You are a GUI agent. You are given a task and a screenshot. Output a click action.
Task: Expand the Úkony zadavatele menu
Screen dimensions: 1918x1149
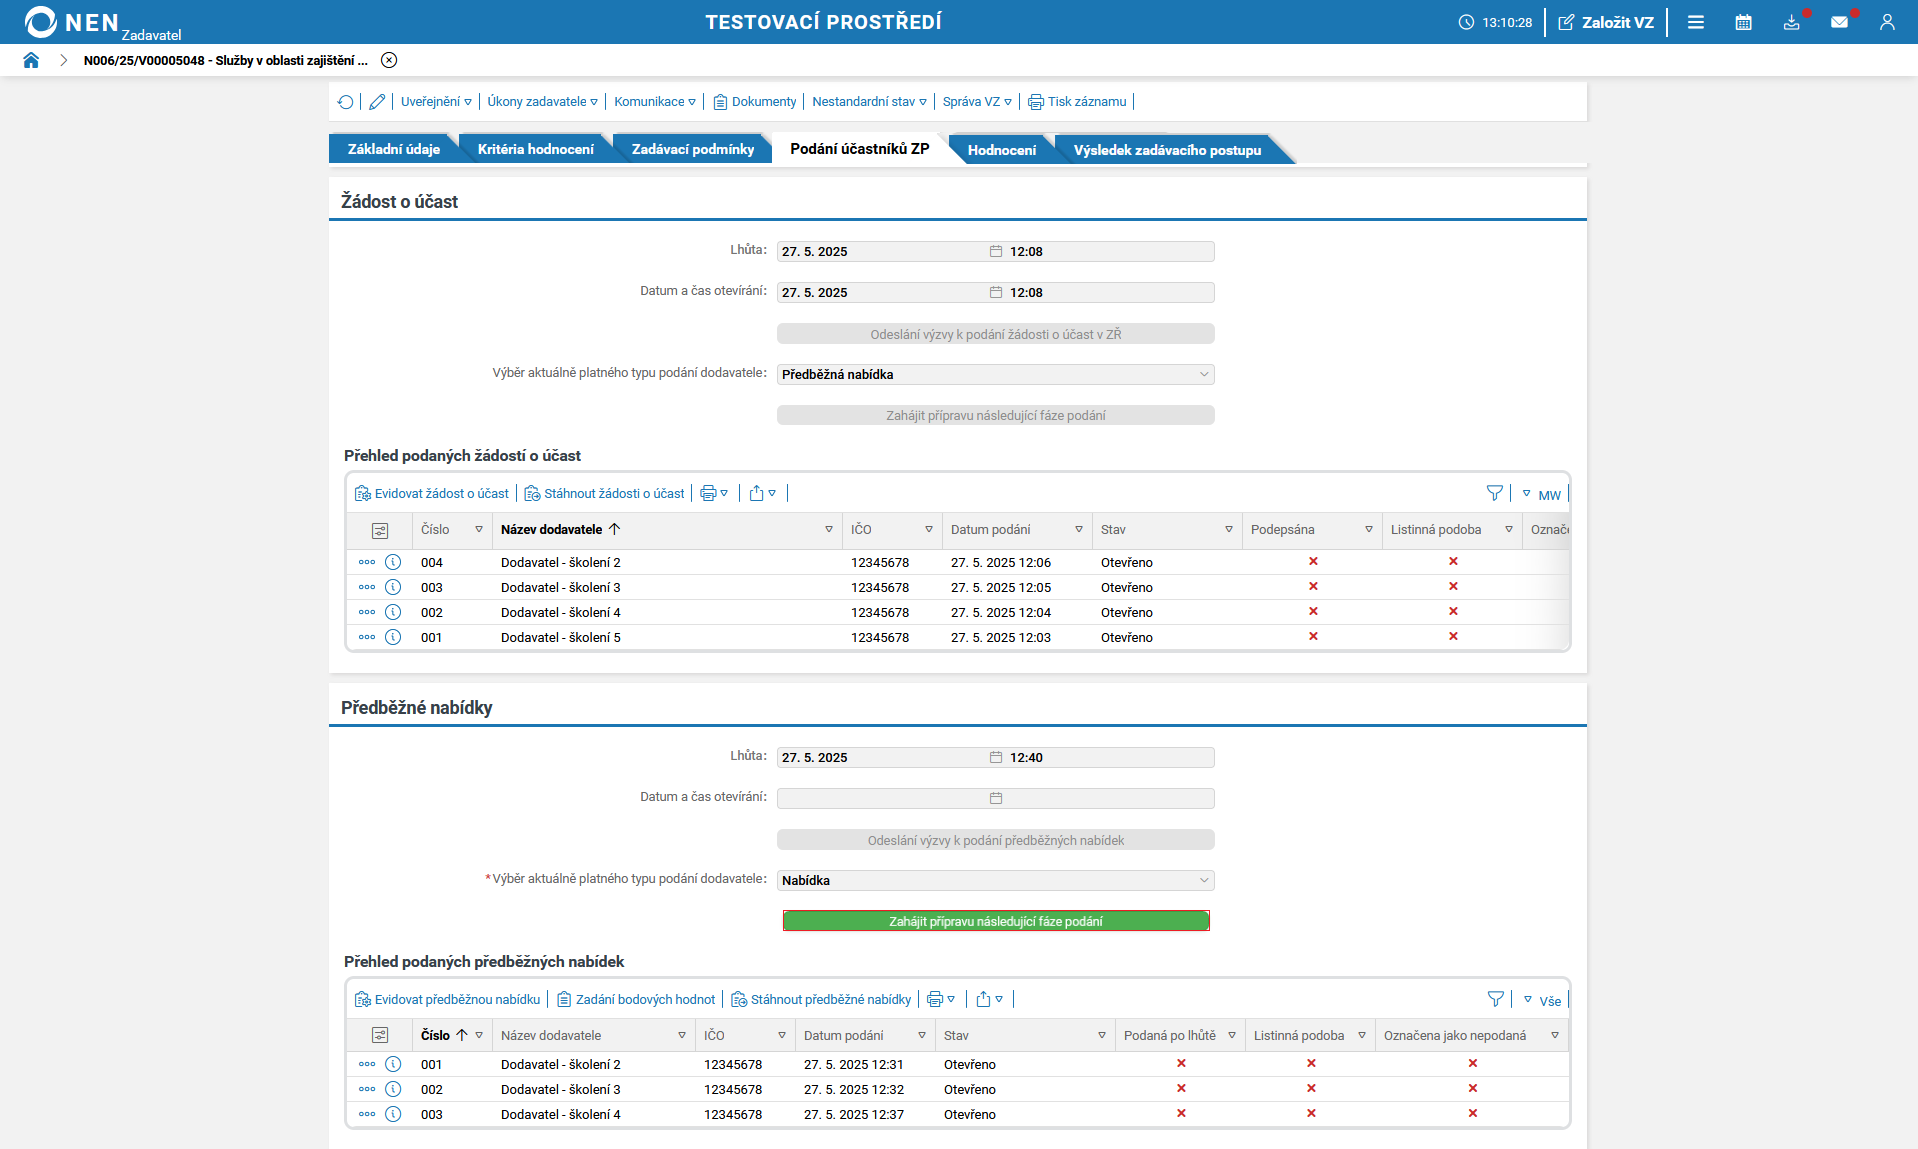(x=542, y=102)
